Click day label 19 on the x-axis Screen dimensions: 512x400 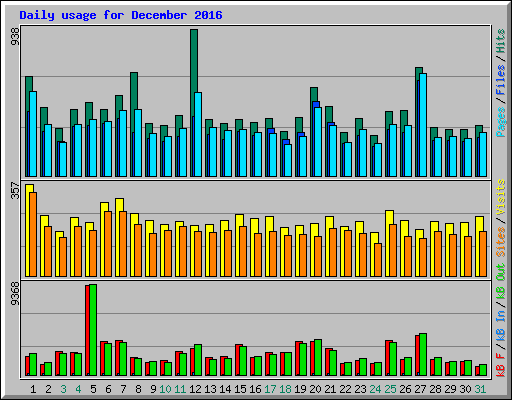(300, 389)
